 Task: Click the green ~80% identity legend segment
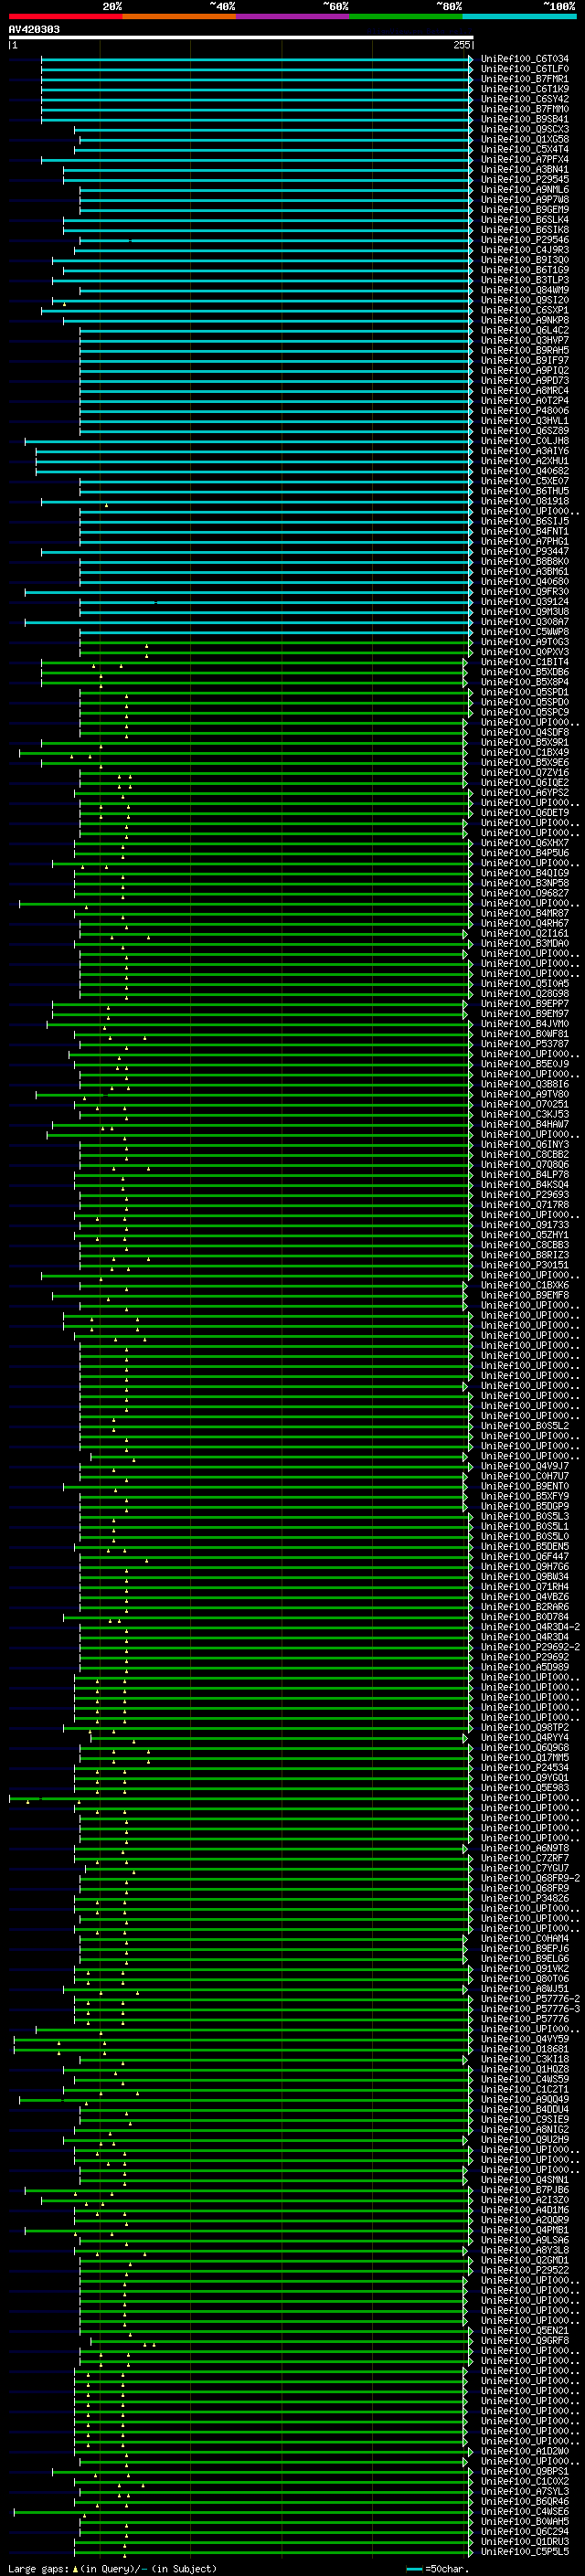point(406,16)
